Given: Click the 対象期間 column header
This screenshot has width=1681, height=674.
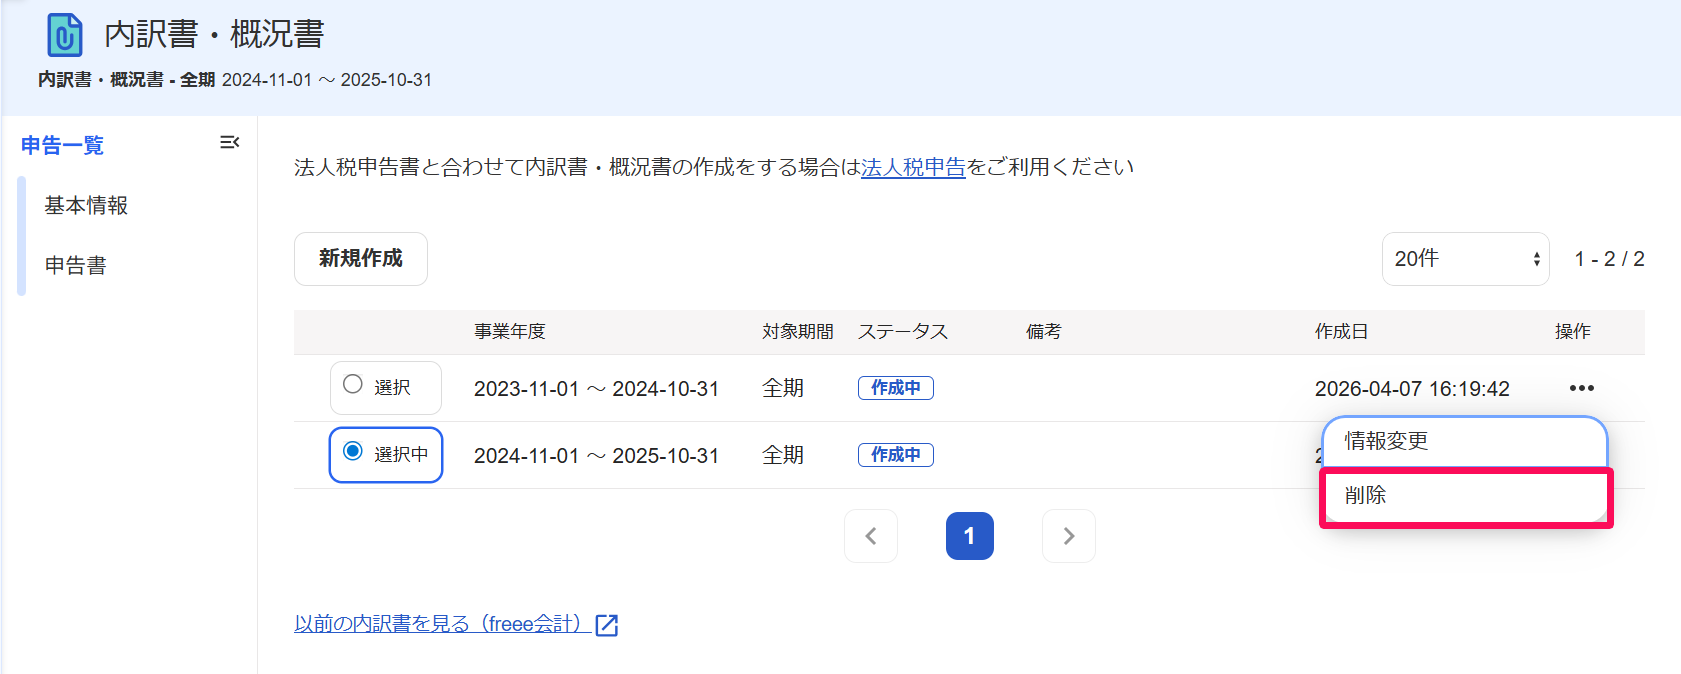Looking at the screenshot, I should click(x=798, y=332).
